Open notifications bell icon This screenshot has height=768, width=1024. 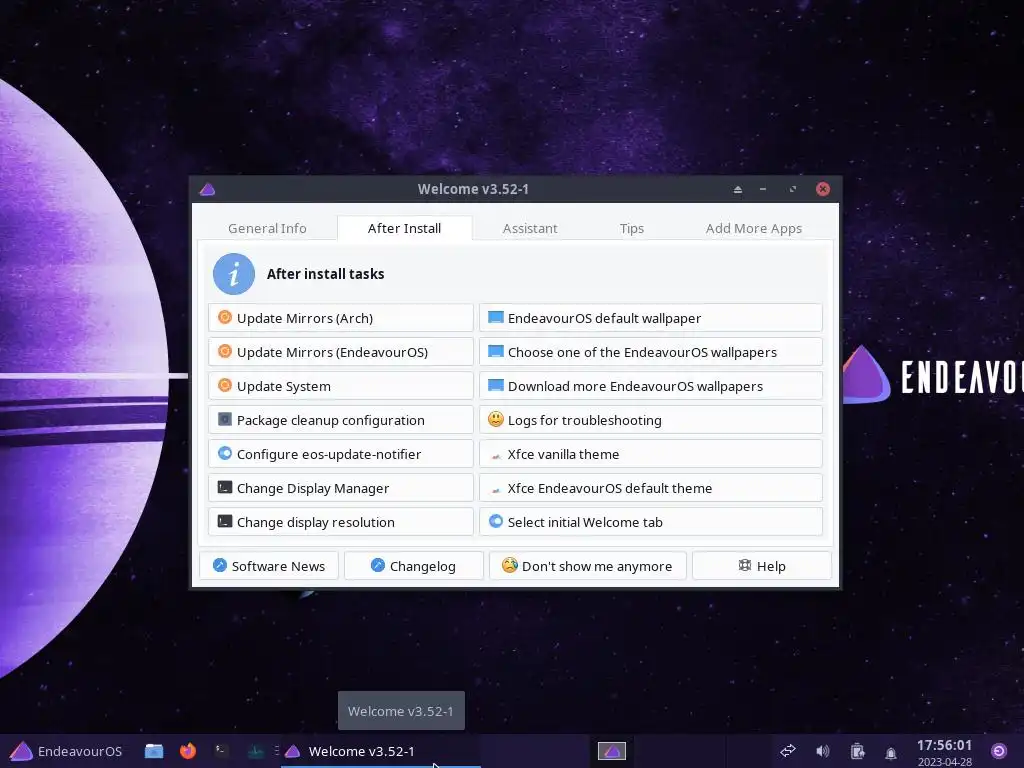pyautogui.click(x=891, y=752)
